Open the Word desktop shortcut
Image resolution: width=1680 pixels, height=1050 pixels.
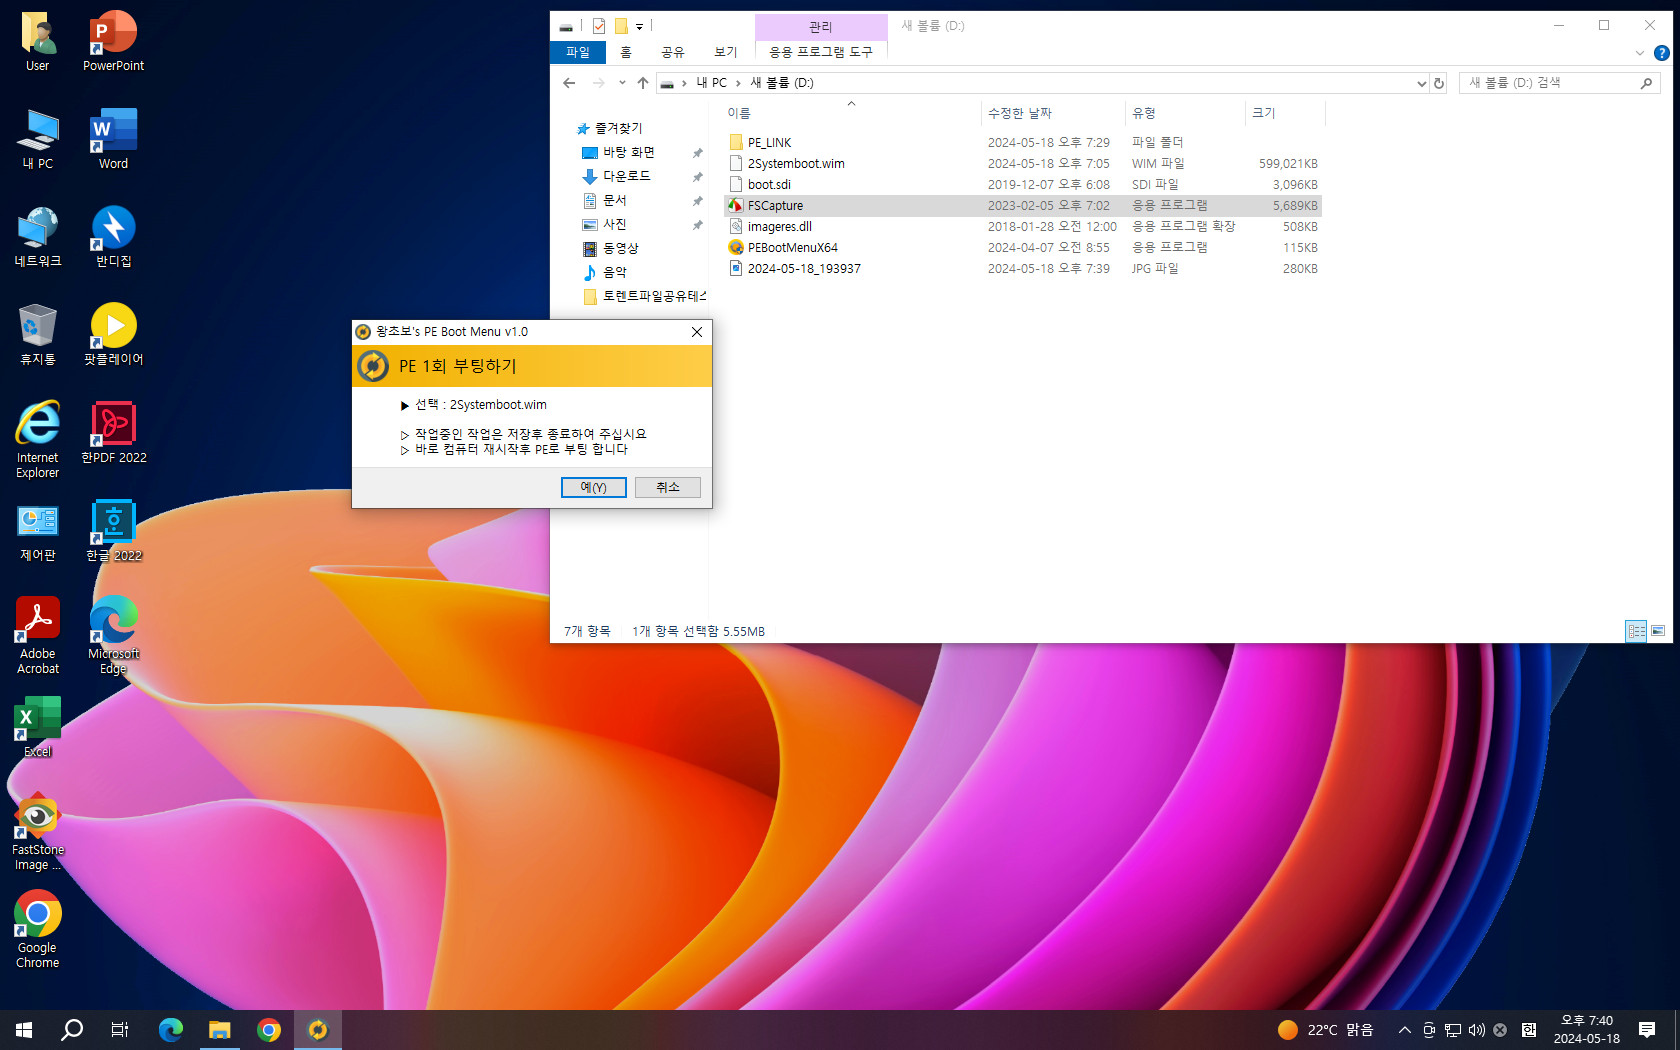point(113,140)
